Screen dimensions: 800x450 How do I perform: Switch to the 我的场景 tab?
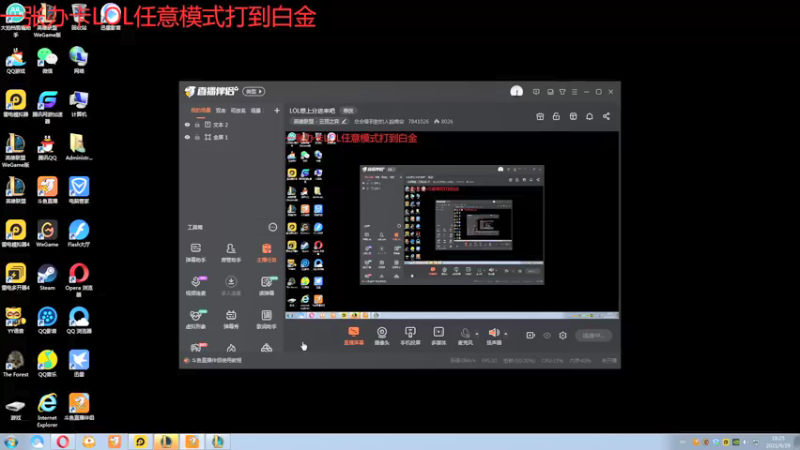[x=201, y=110]
